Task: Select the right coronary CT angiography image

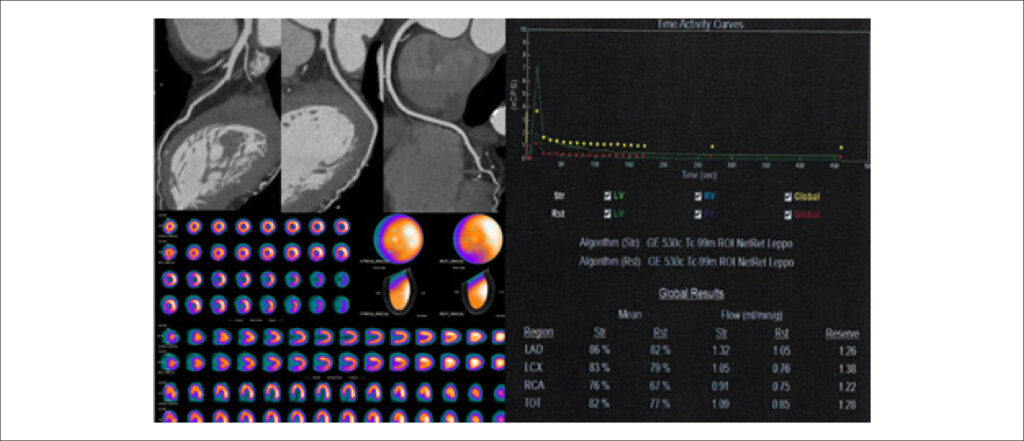Action: tap(444, 114)
